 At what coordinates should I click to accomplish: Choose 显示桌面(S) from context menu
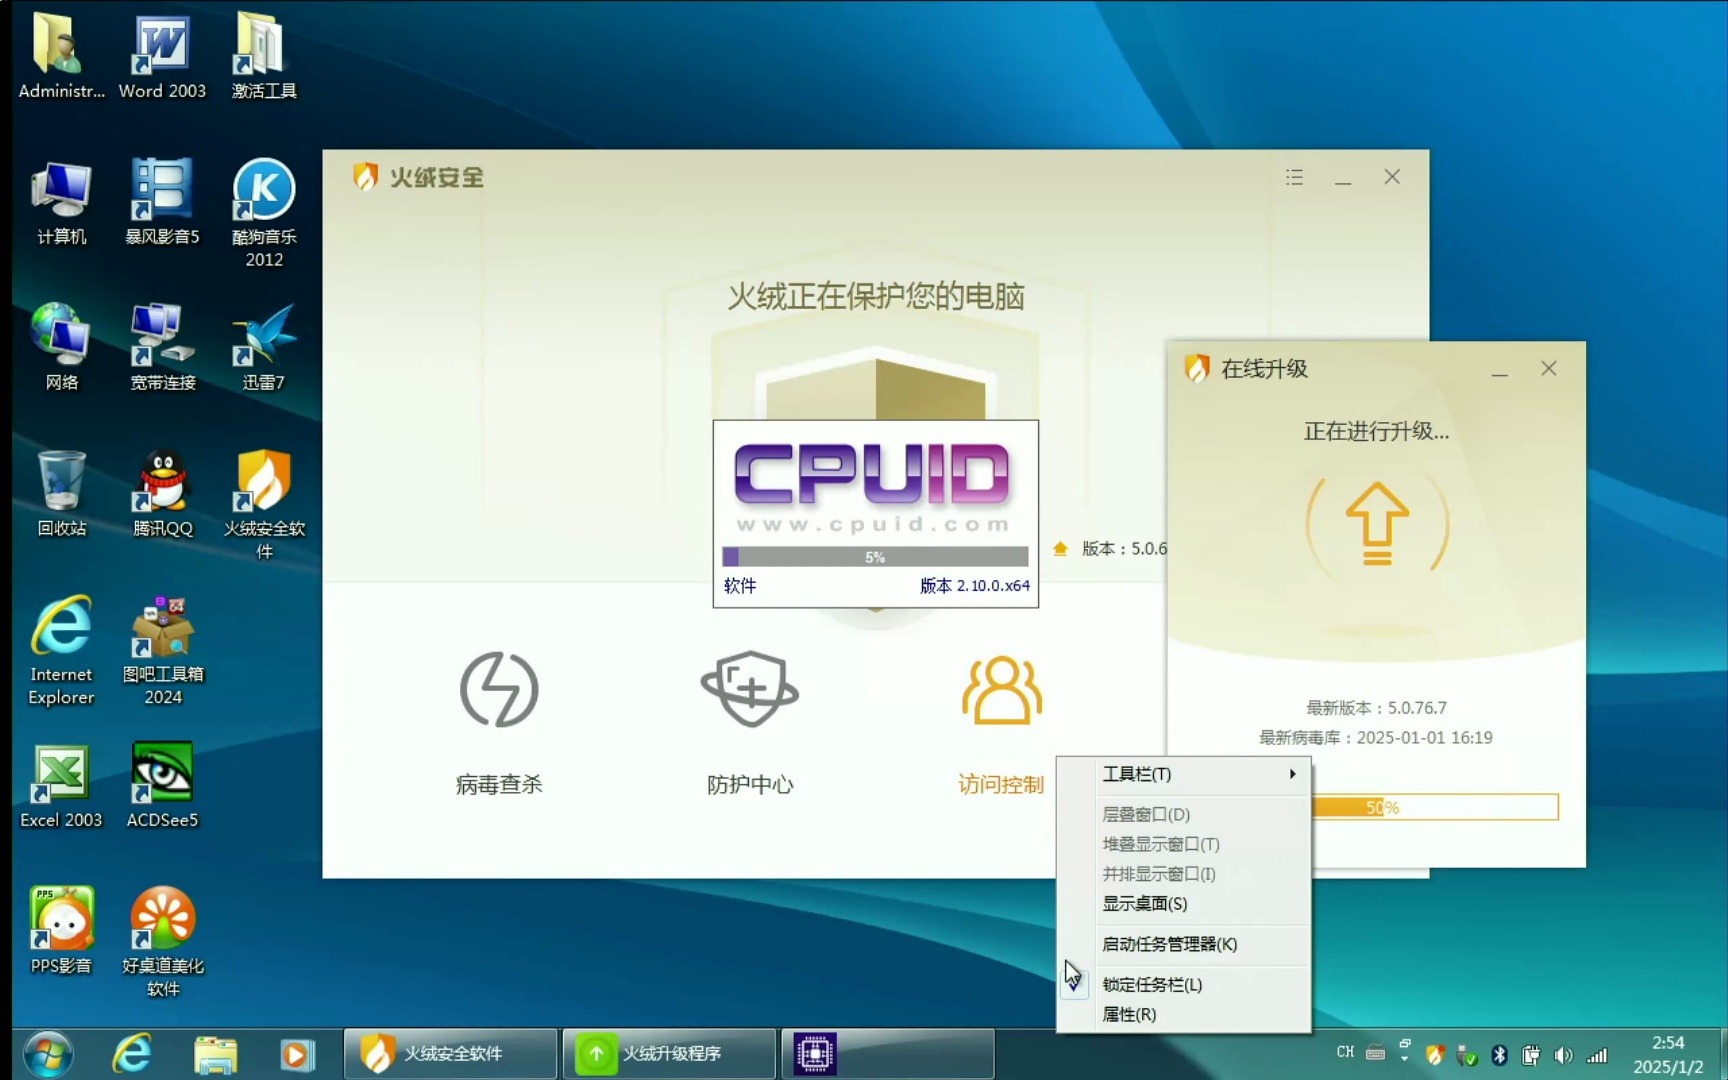[1184, 904]
